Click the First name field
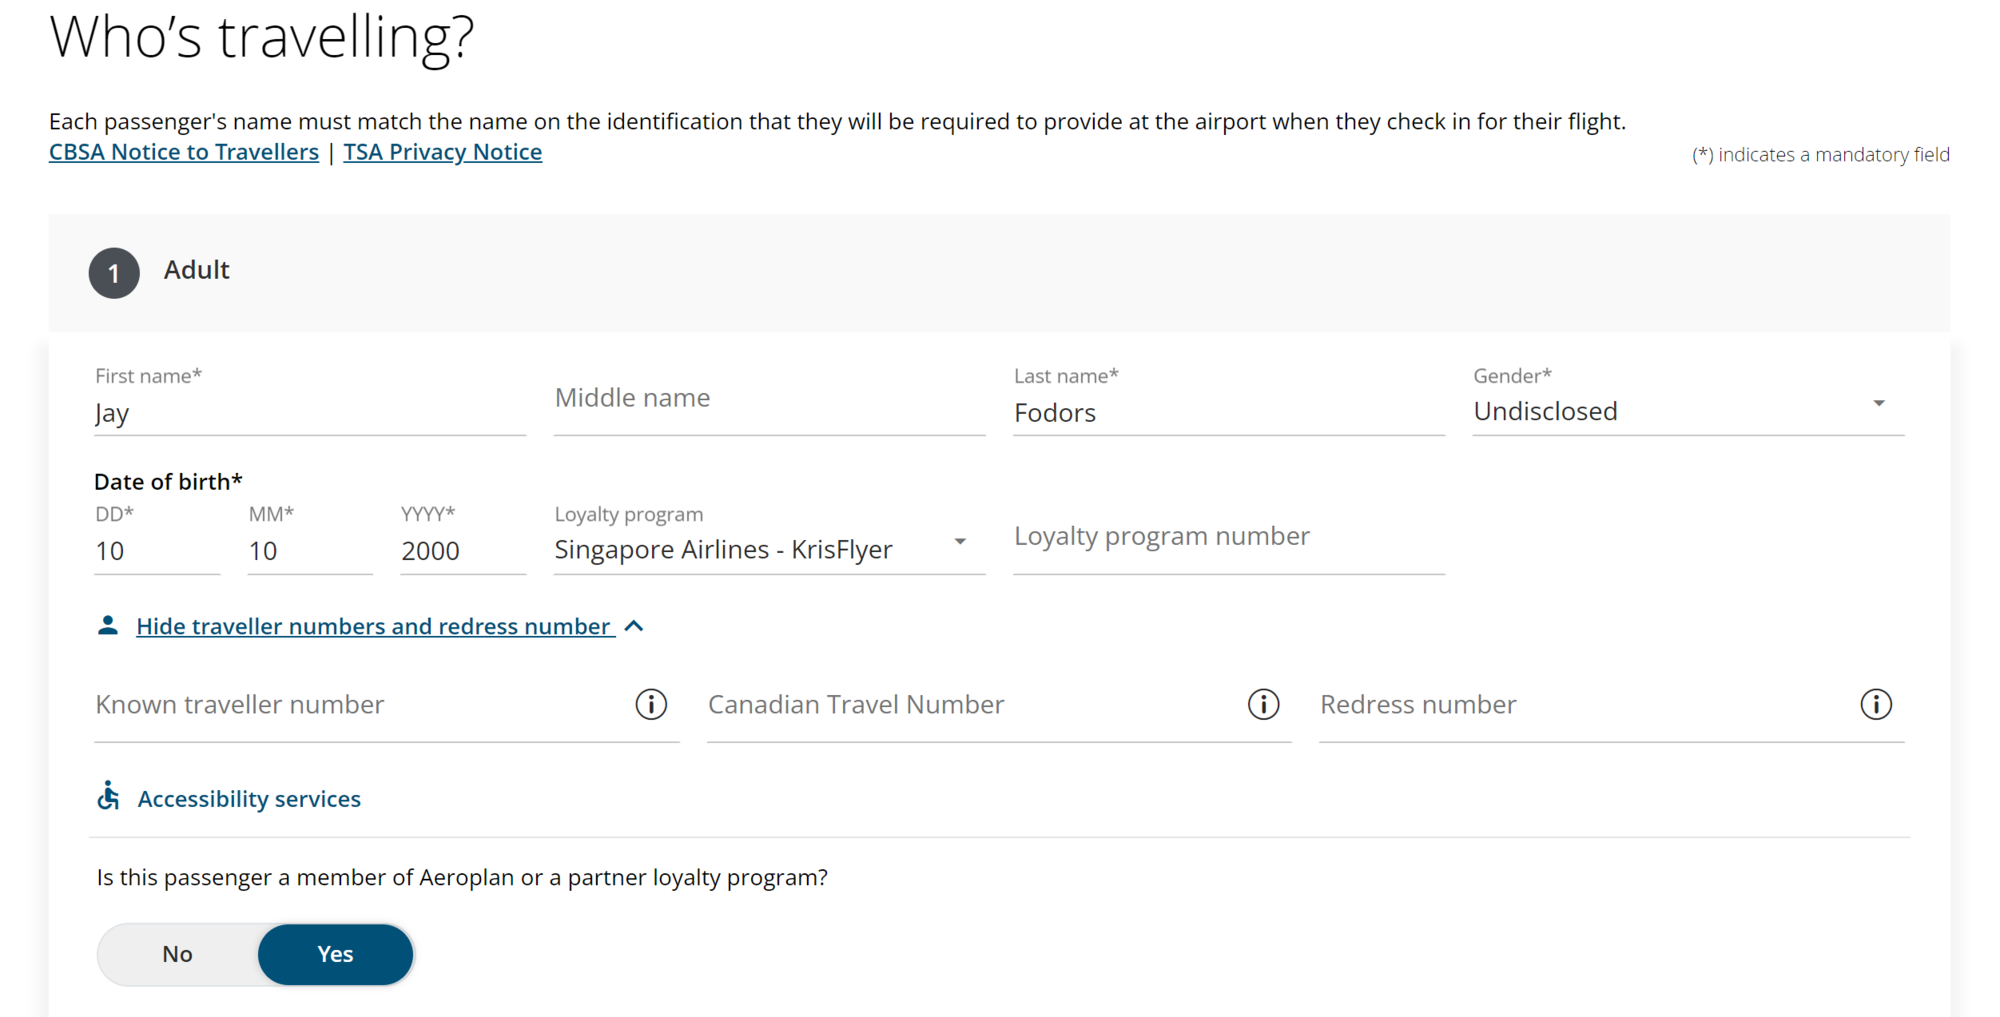This screenshot has width=2000, height=1017. pyautogui.click(x=309, y=413)
